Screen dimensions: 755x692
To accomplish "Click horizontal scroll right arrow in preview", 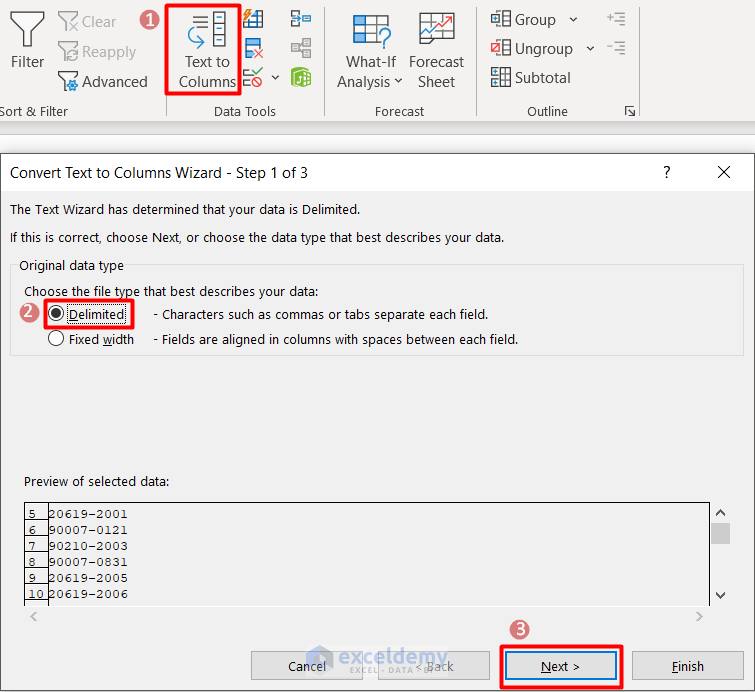I will [x=699, y=616].
